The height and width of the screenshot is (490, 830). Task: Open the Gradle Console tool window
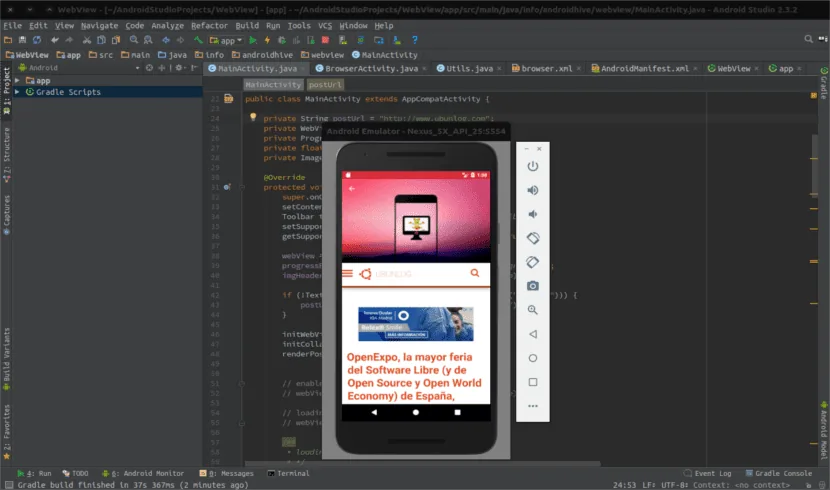click(x=779, y=474)
